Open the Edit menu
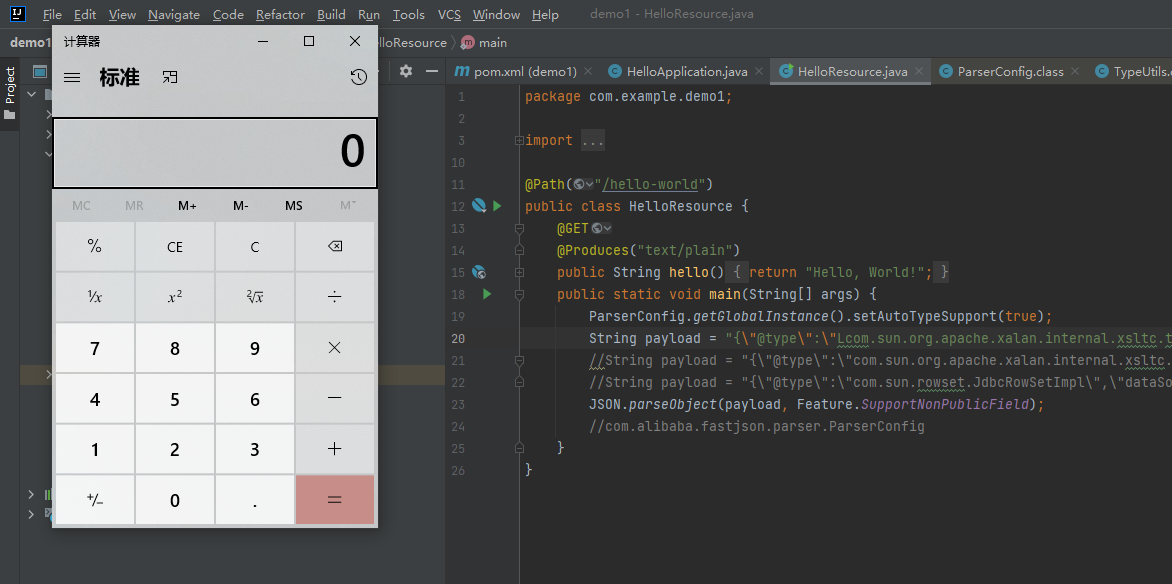 point(85,14)
